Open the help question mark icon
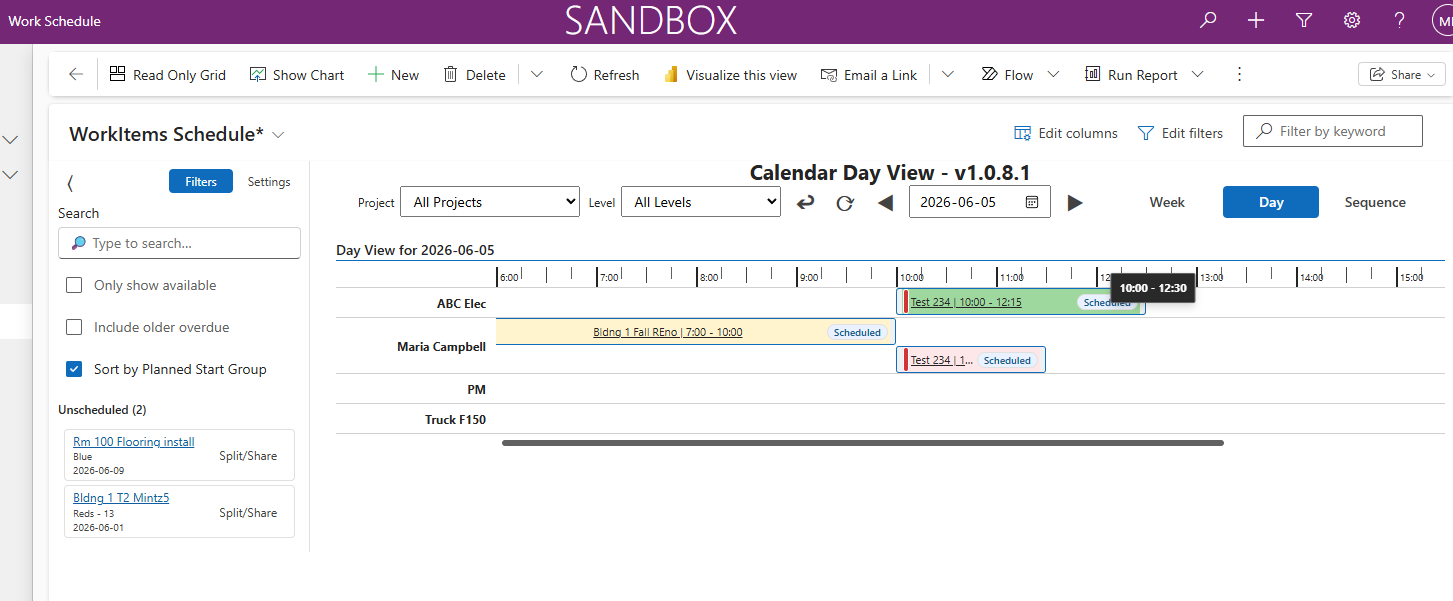This screenshot has height=601, width=1453. (x=1399, y=20)
